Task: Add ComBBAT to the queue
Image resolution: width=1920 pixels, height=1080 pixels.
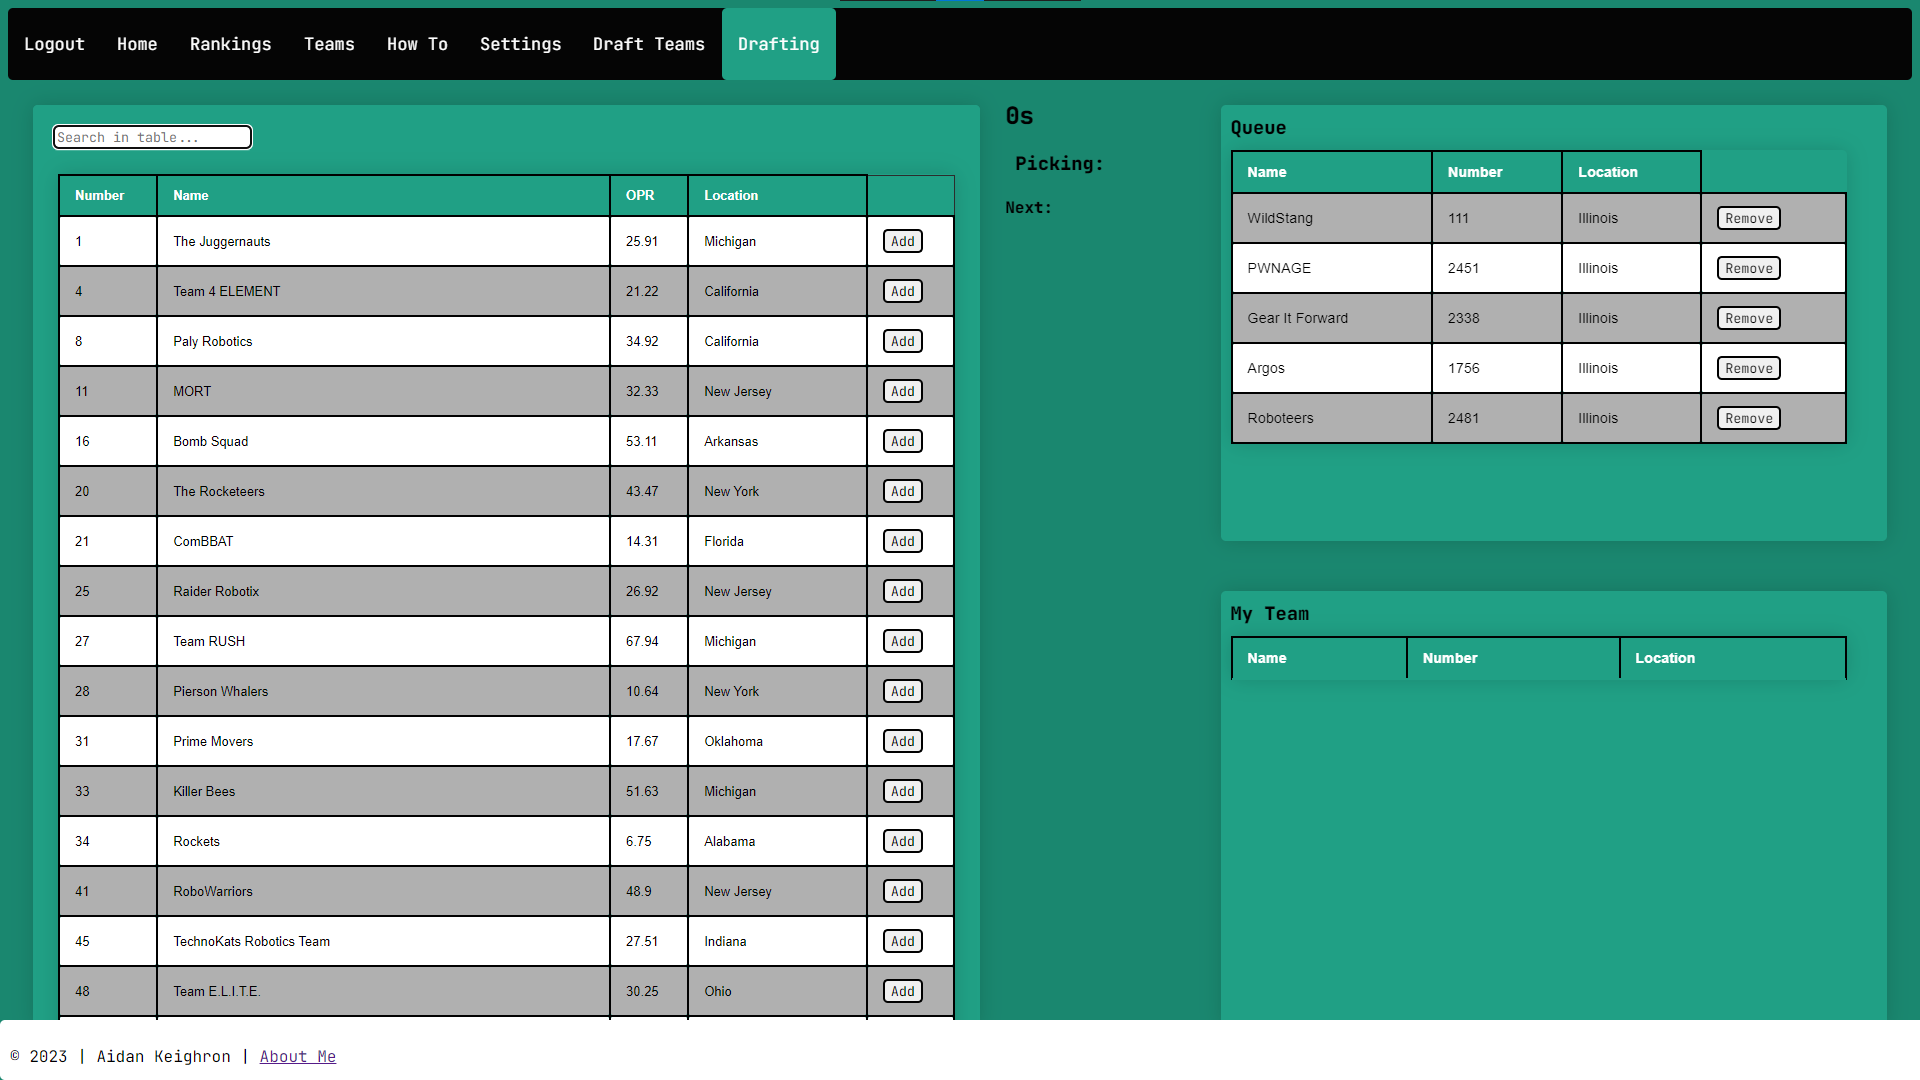Action: click(903, 541)
